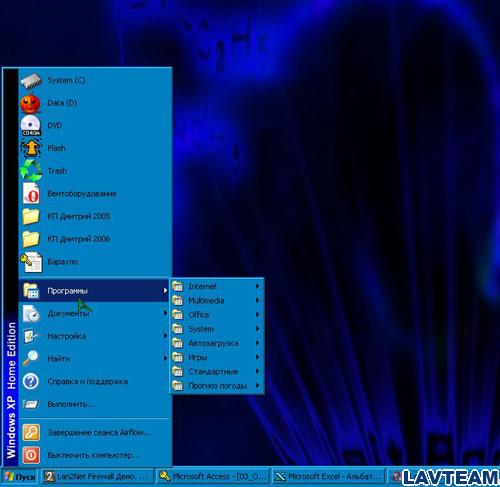Click the Прогноз погоды label text
500x487 pixels.
pos(218,386)
